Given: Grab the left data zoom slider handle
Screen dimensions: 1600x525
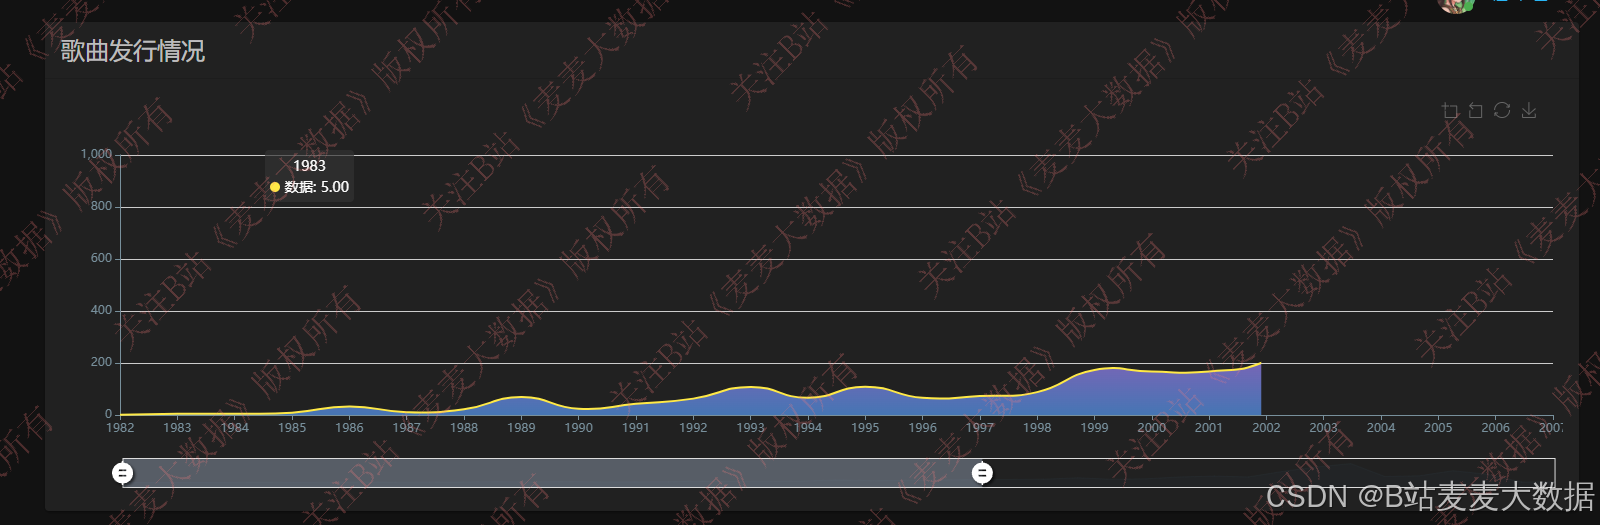Looking at the screenshot, I should pos(123,473).
